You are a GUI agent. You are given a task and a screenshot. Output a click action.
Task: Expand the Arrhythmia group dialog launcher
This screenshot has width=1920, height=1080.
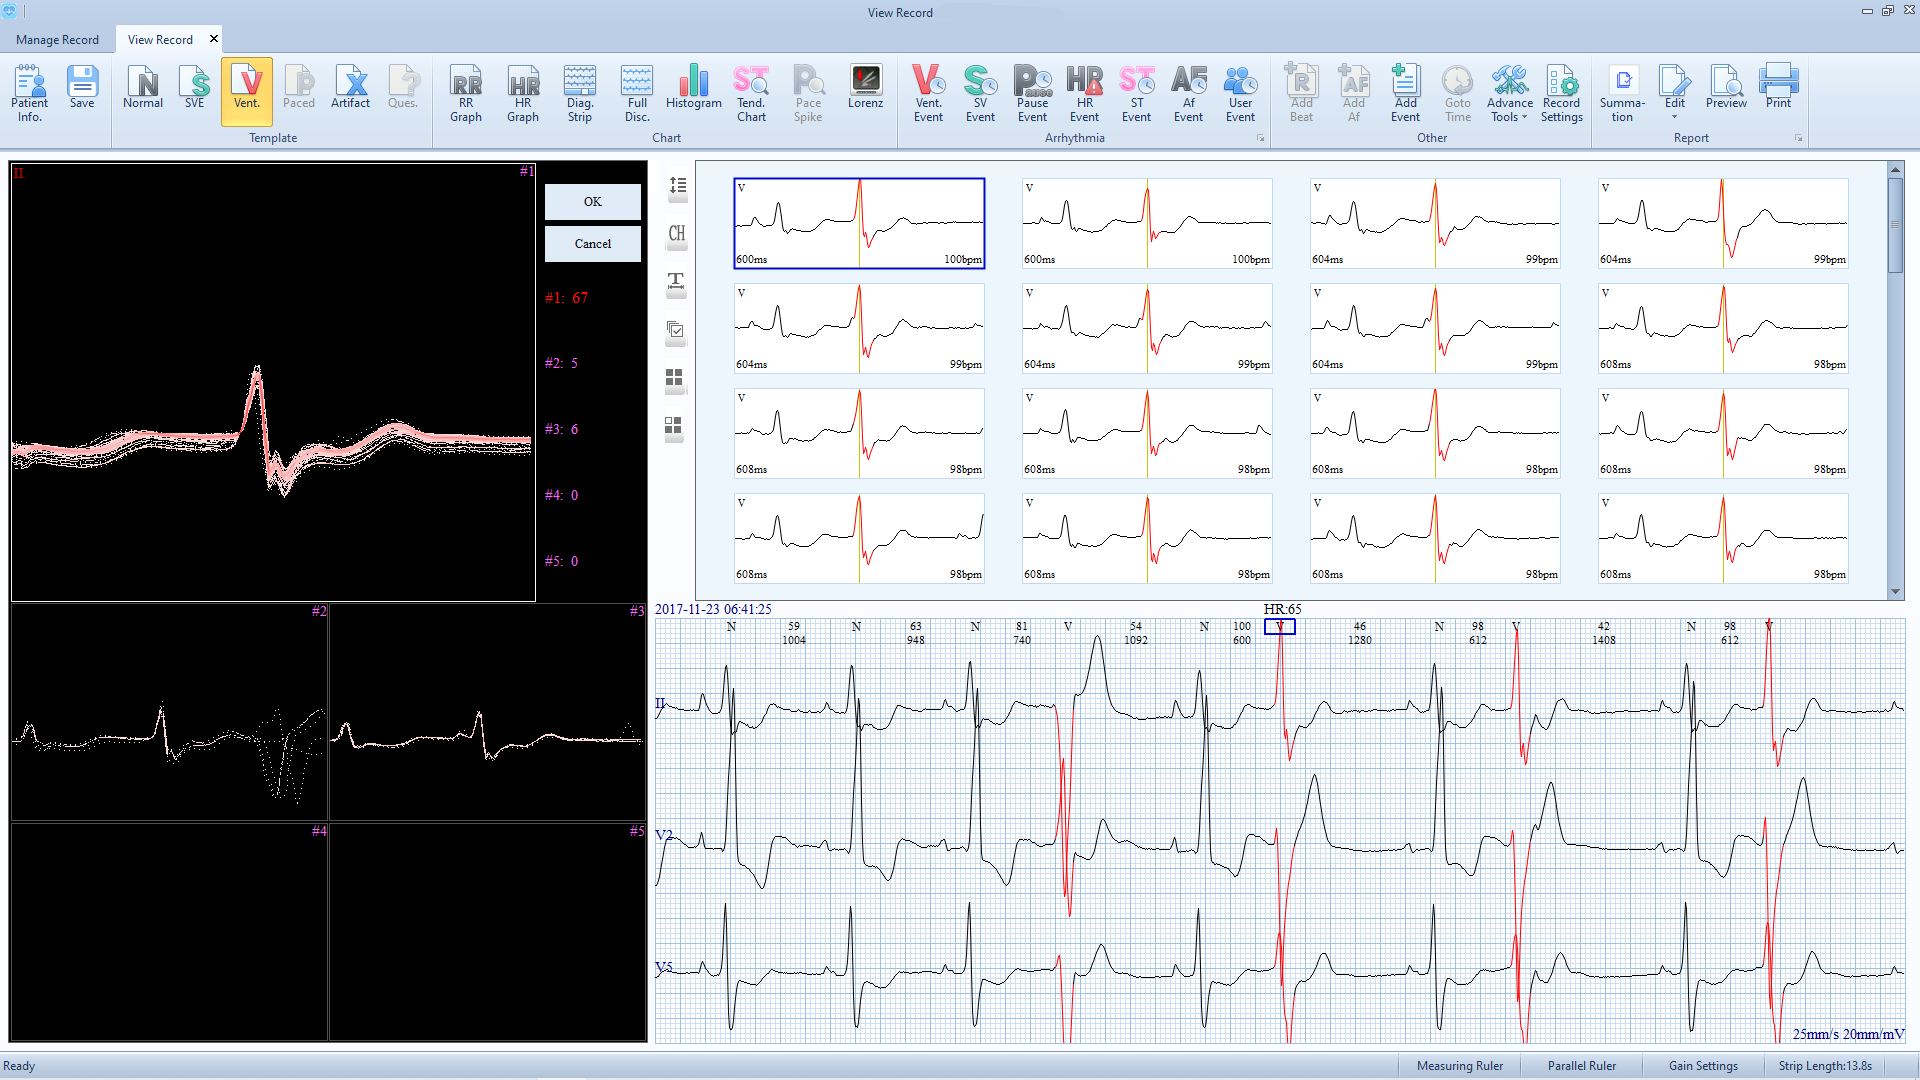point(1260,138)
